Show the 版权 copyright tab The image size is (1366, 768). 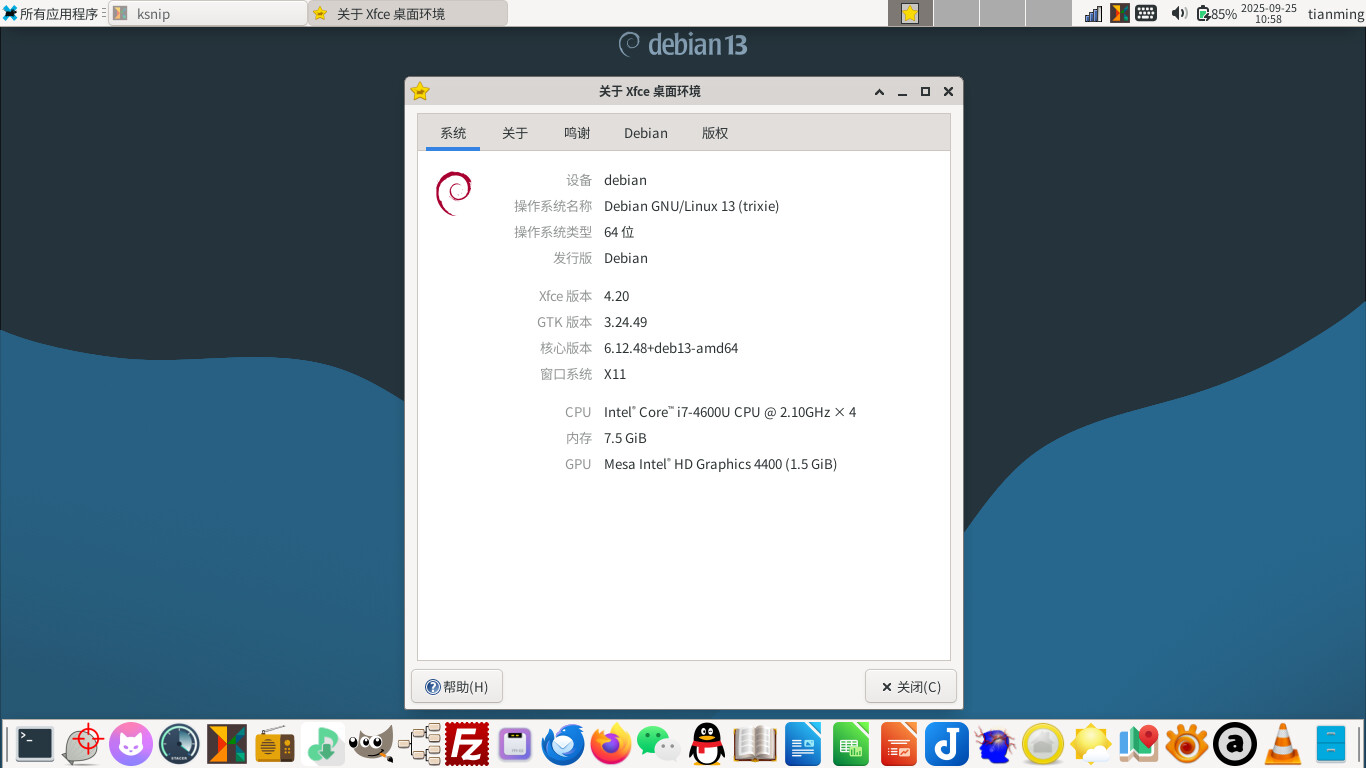pos(715,133)
